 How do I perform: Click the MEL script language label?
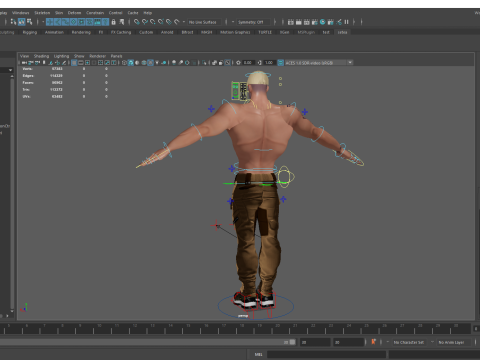tap(258, 354)
